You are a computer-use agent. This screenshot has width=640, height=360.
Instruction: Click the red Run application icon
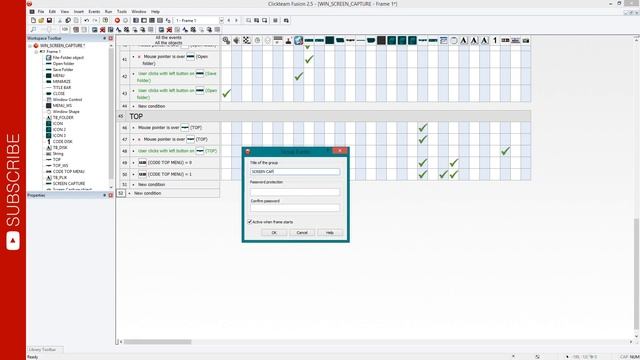pos(117,20)
